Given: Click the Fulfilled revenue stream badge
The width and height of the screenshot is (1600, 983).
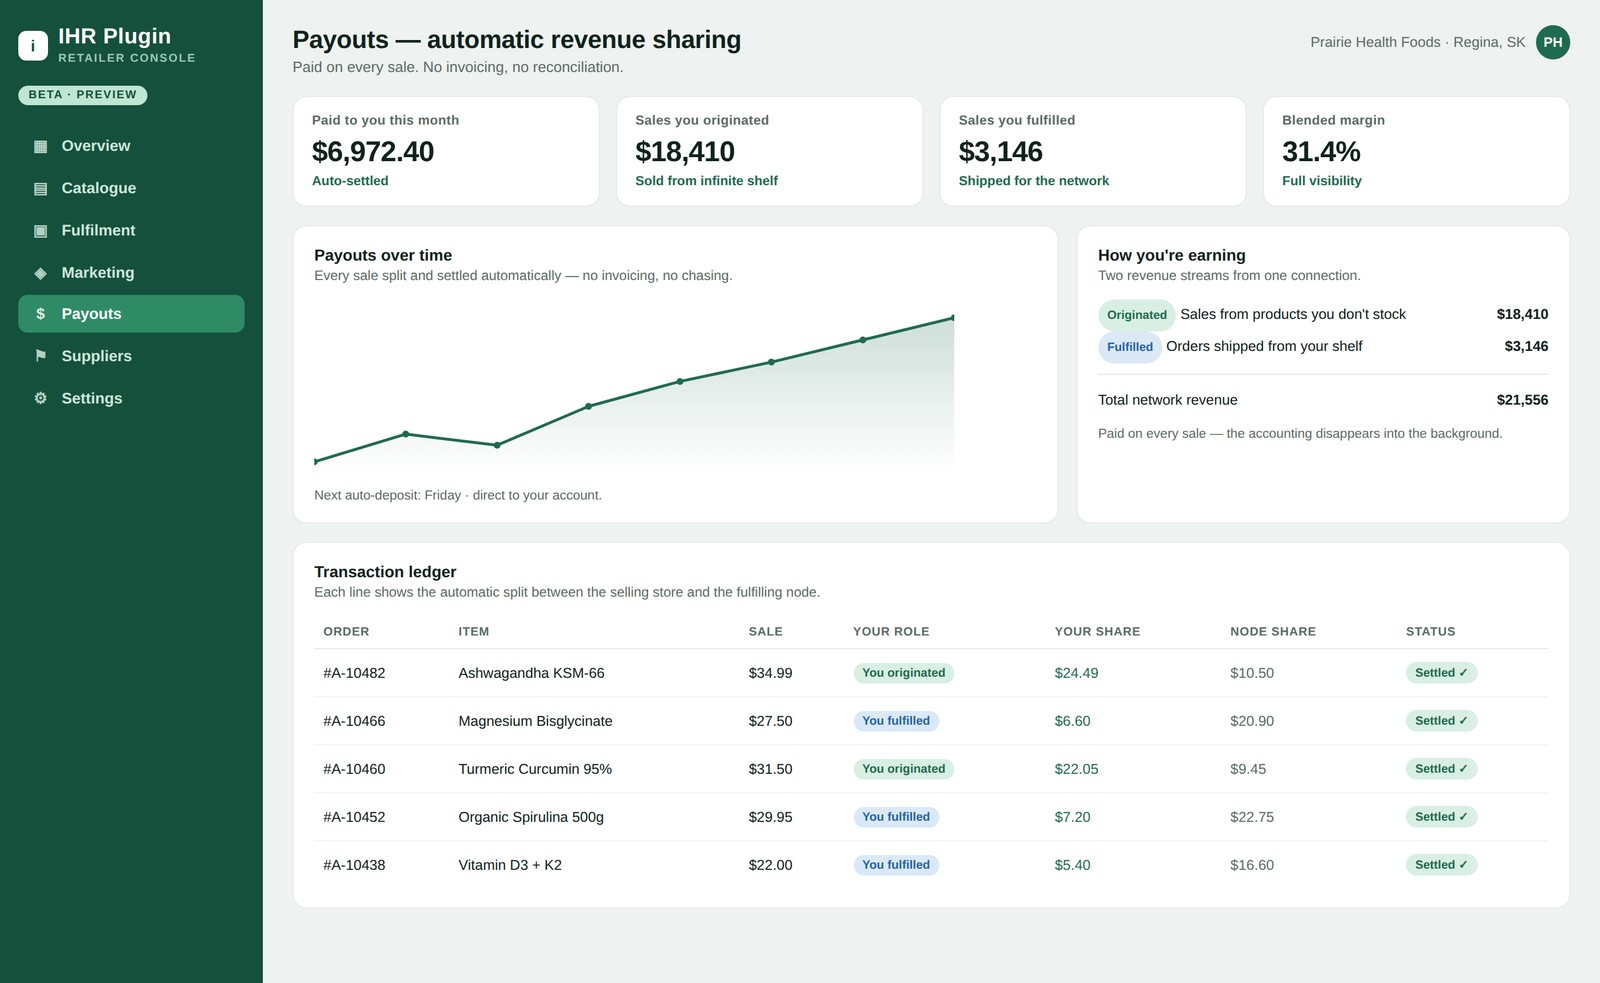Looking at the screenshot, I should (1130, 347).
